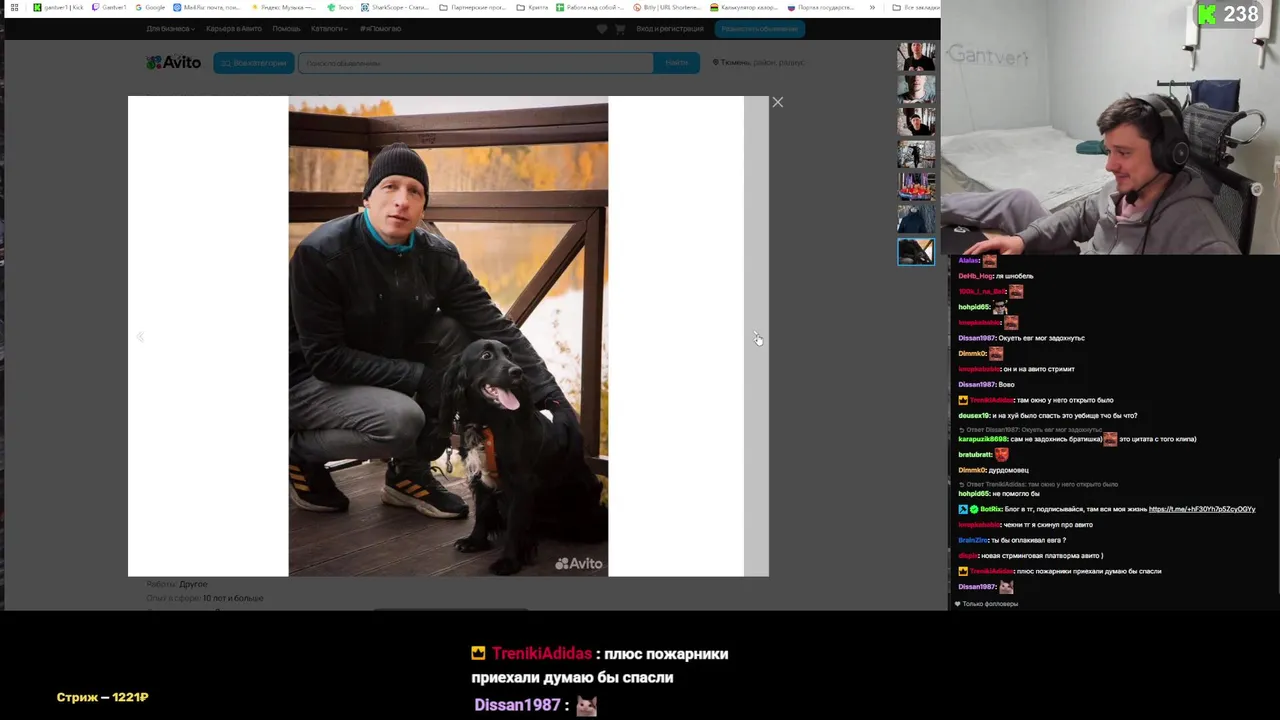This screenshot has width=1280, height=720.
Task: Click BotRix username in chat
Action: click(993, 509)
